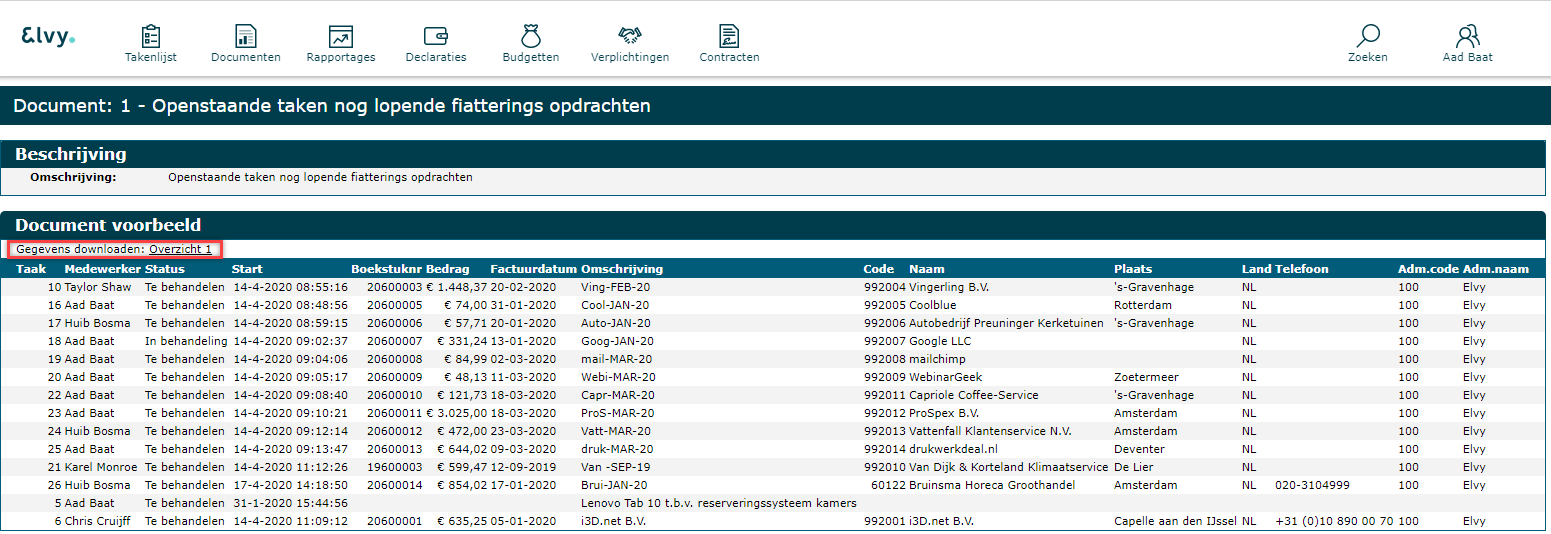Select the Vingerling B.V. task row

950,287
